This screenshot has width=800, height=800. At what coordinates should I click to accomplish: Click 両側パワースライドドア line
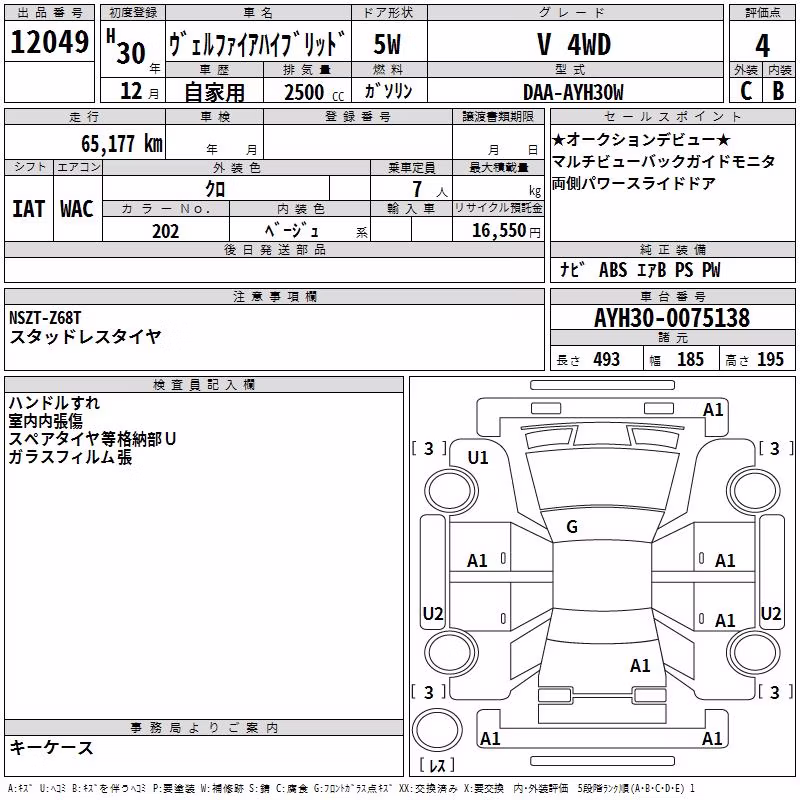point(634,183)
